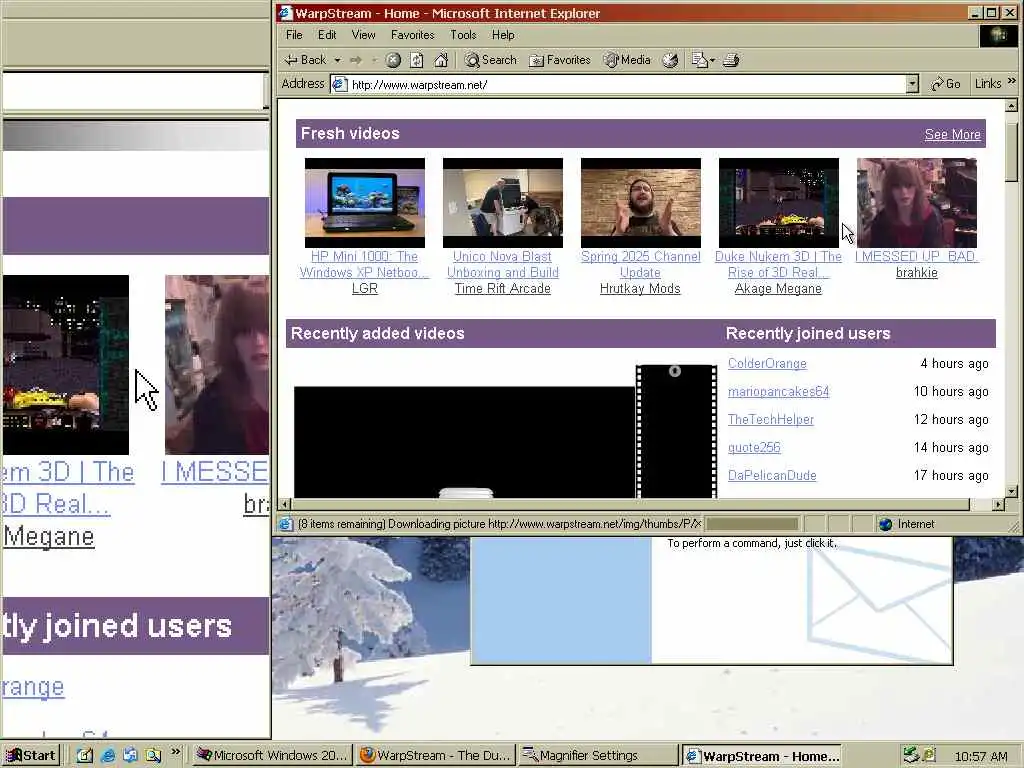The height and width of the screenshot is (768, 1024).
Task: Click the Go button
Action: point(946,84)
